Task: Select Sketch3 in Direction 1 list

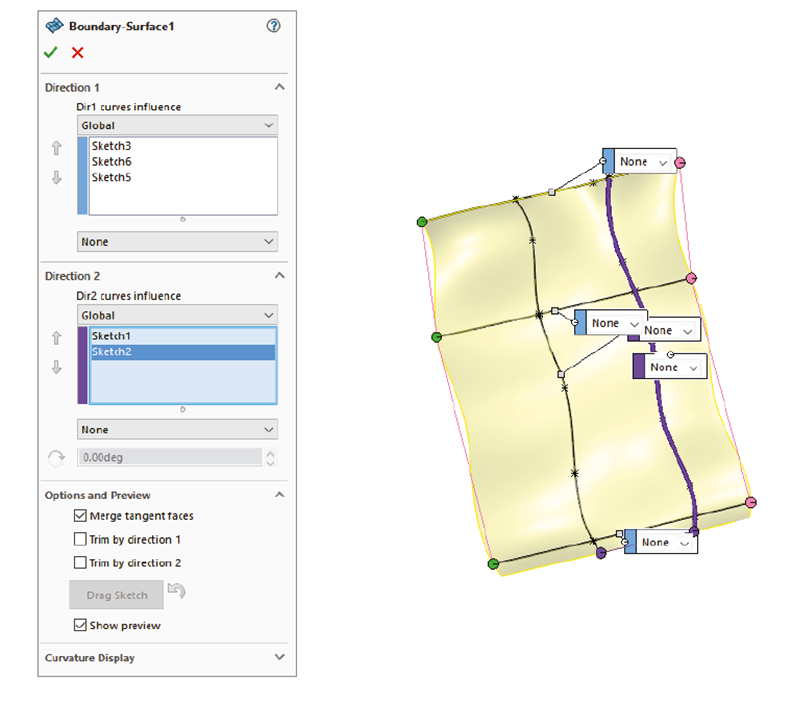Action: [111, 146]
